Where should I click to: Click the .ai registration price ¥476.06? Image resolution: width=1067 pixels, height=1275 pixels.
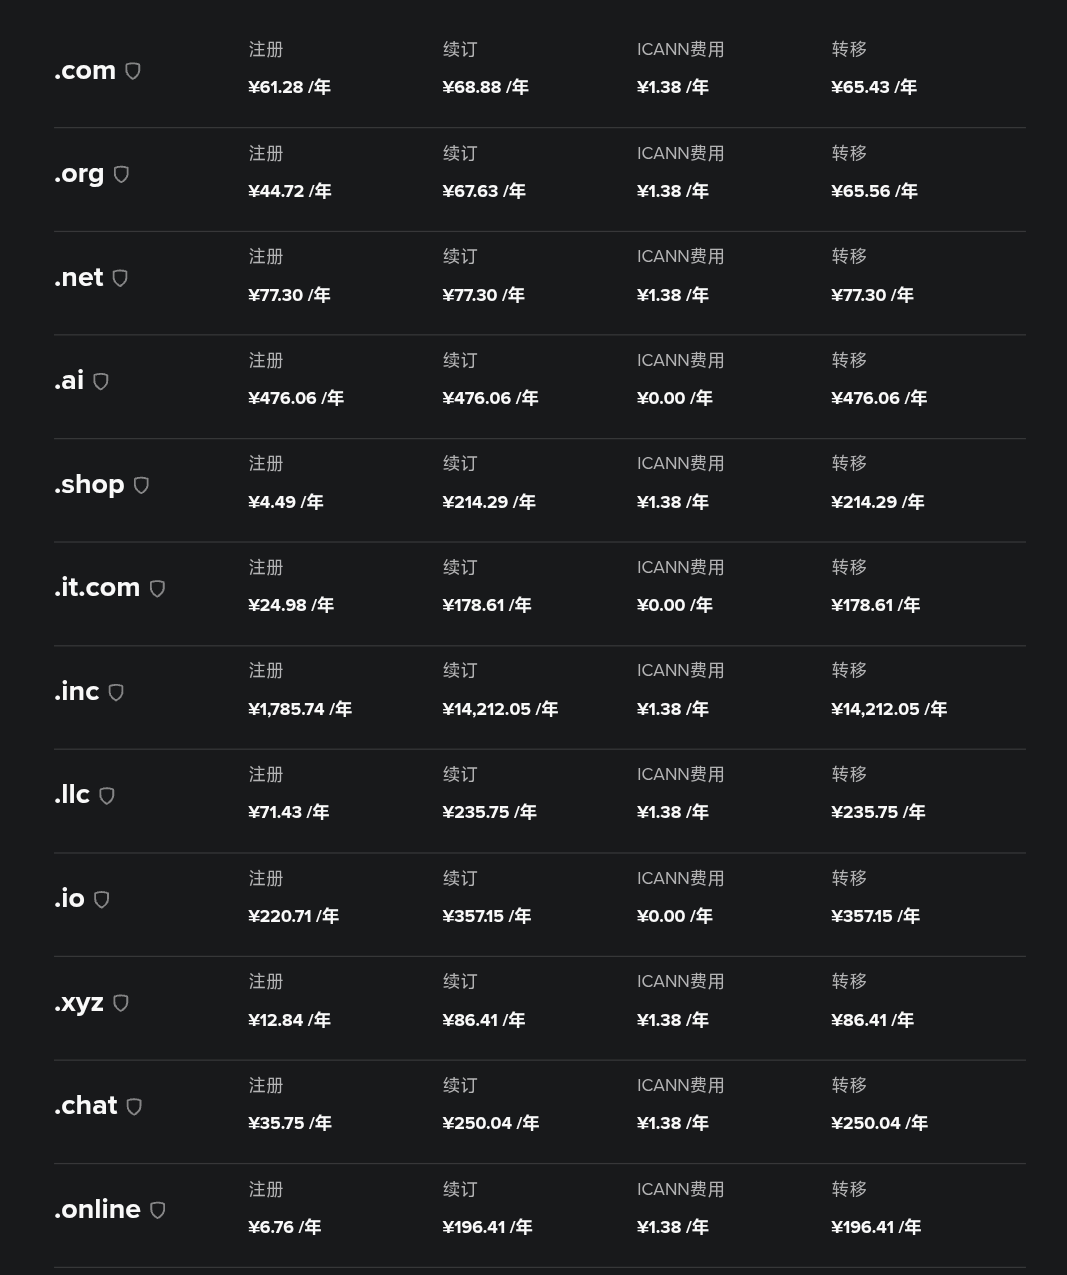coord(283,398)
